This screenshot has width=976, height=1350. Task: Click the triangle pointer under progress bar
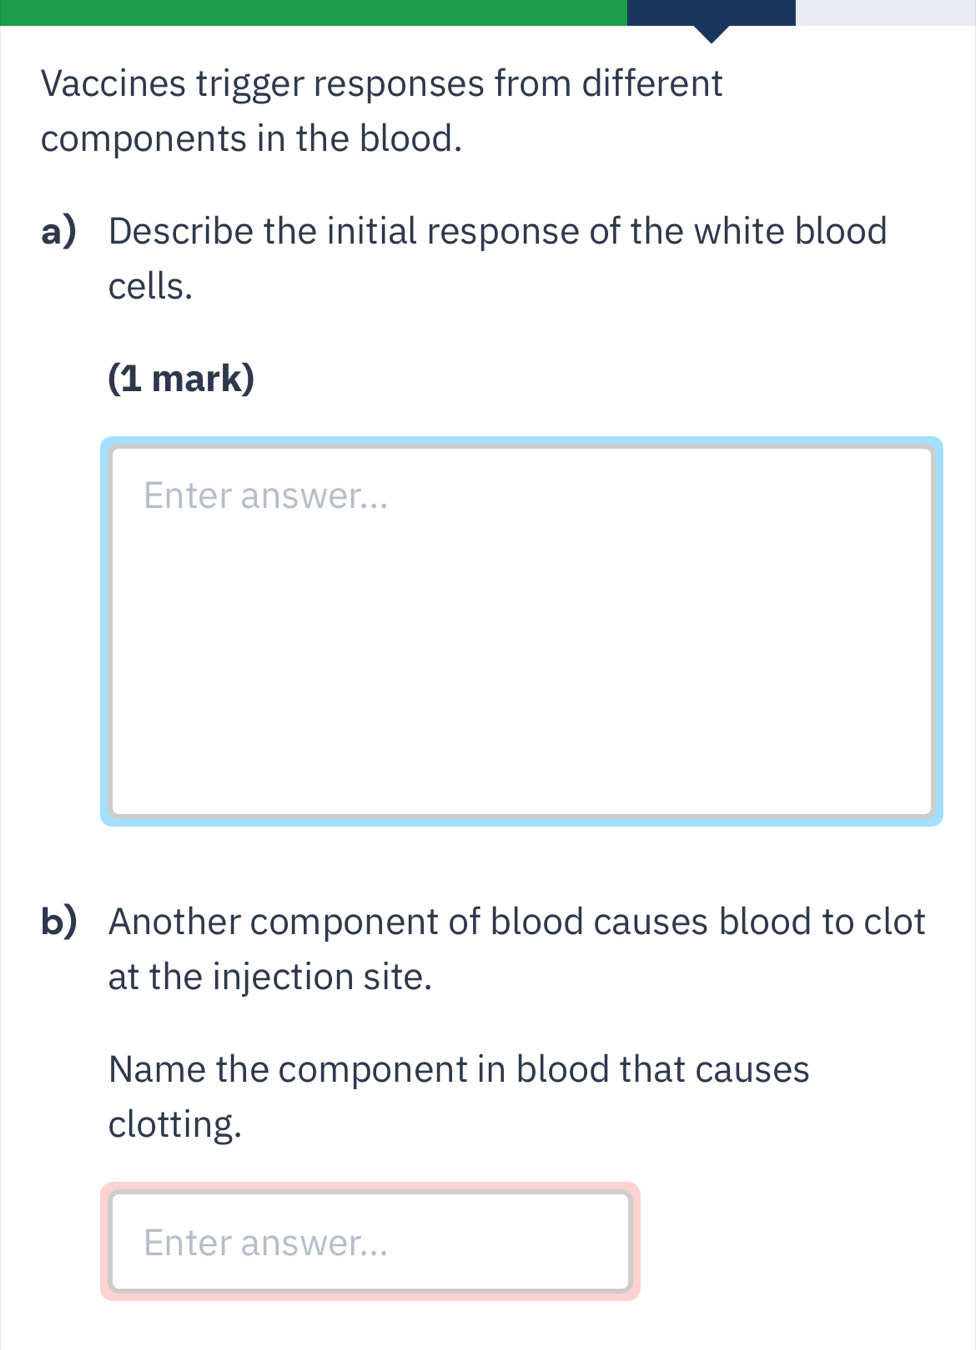click(711, 34)
